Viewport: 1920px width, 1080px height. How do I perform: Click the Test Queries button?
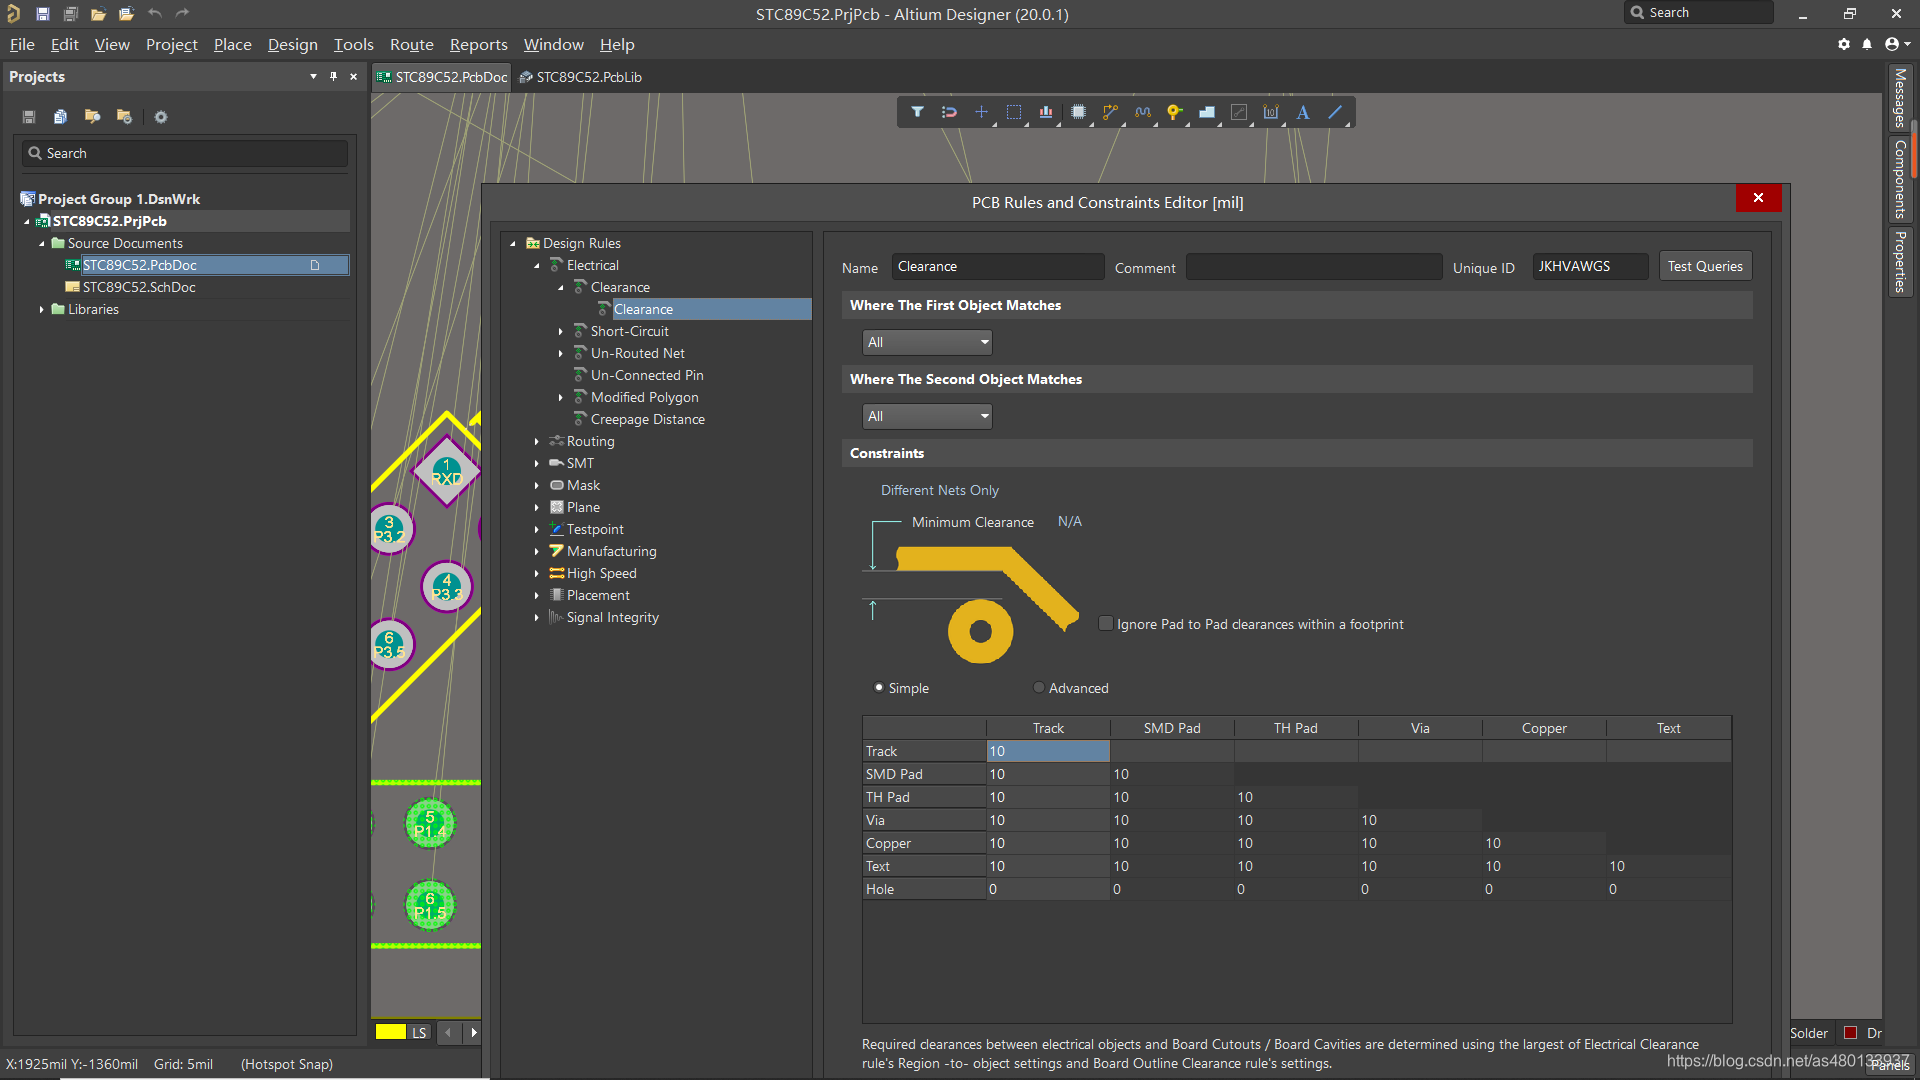[x=1704, y=267]
